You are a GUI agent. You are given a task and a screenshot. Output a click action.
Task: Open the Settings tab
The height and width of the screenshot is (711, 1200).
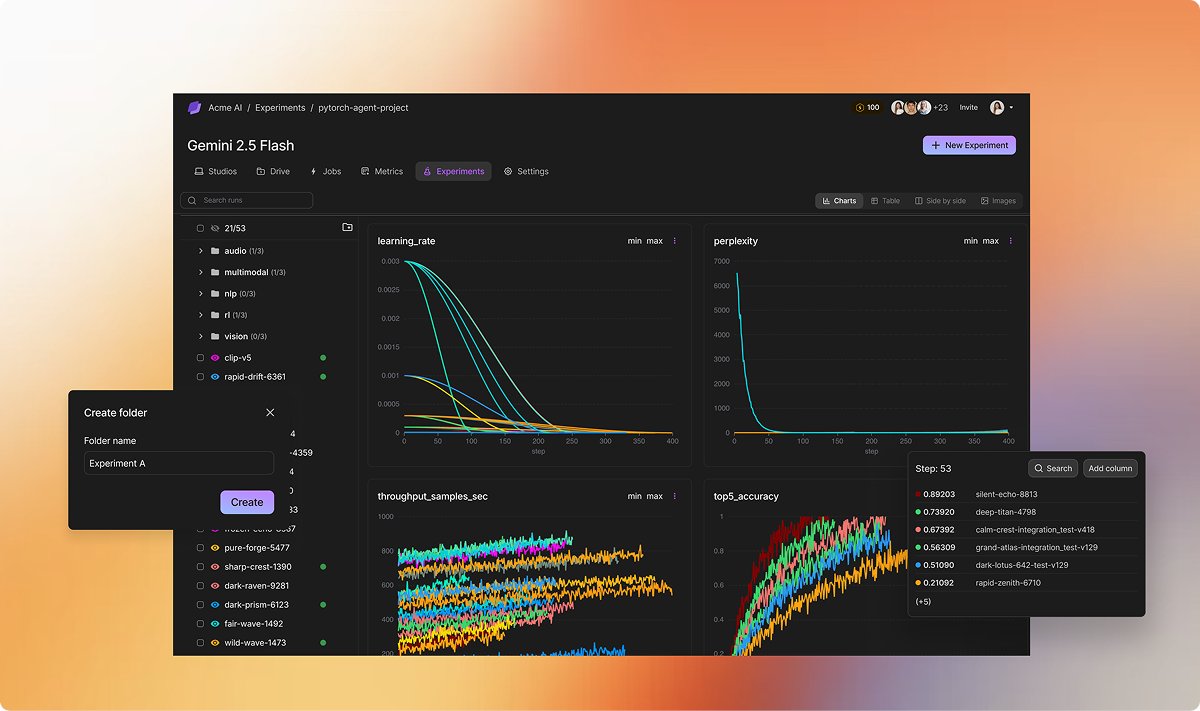(526, 172)
